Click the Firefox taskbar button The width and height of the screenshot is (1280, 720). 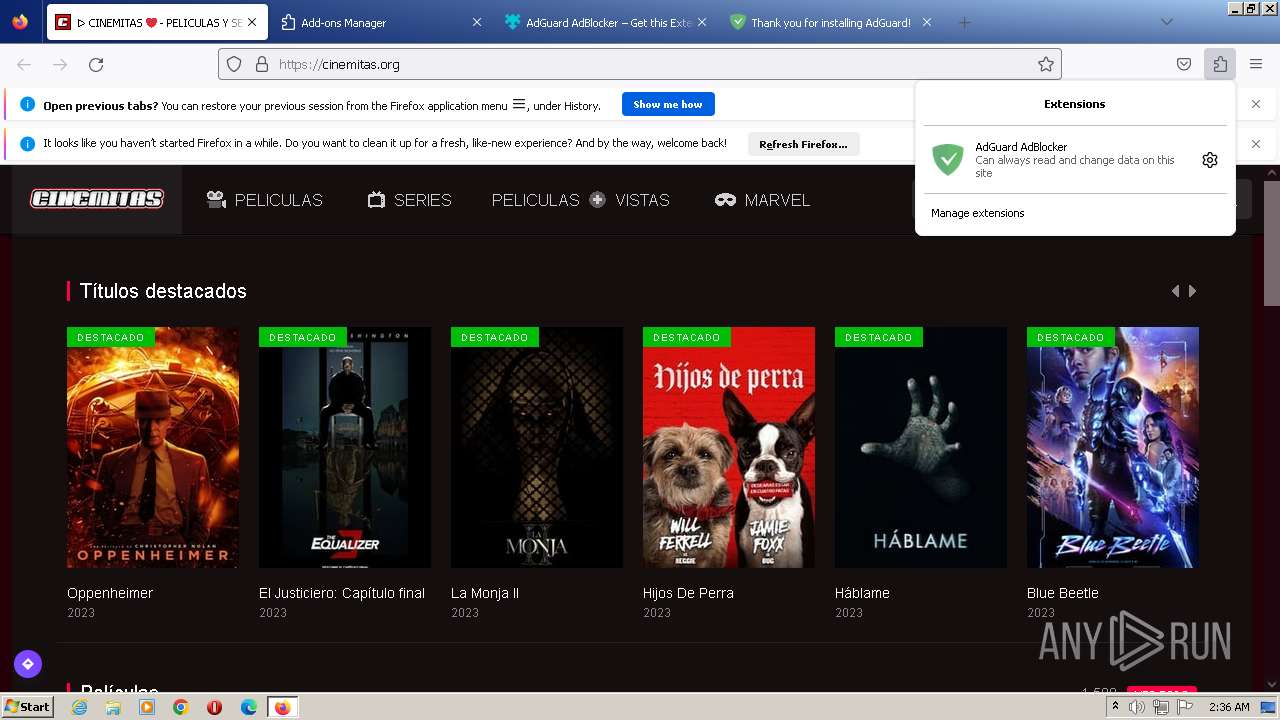282,707
